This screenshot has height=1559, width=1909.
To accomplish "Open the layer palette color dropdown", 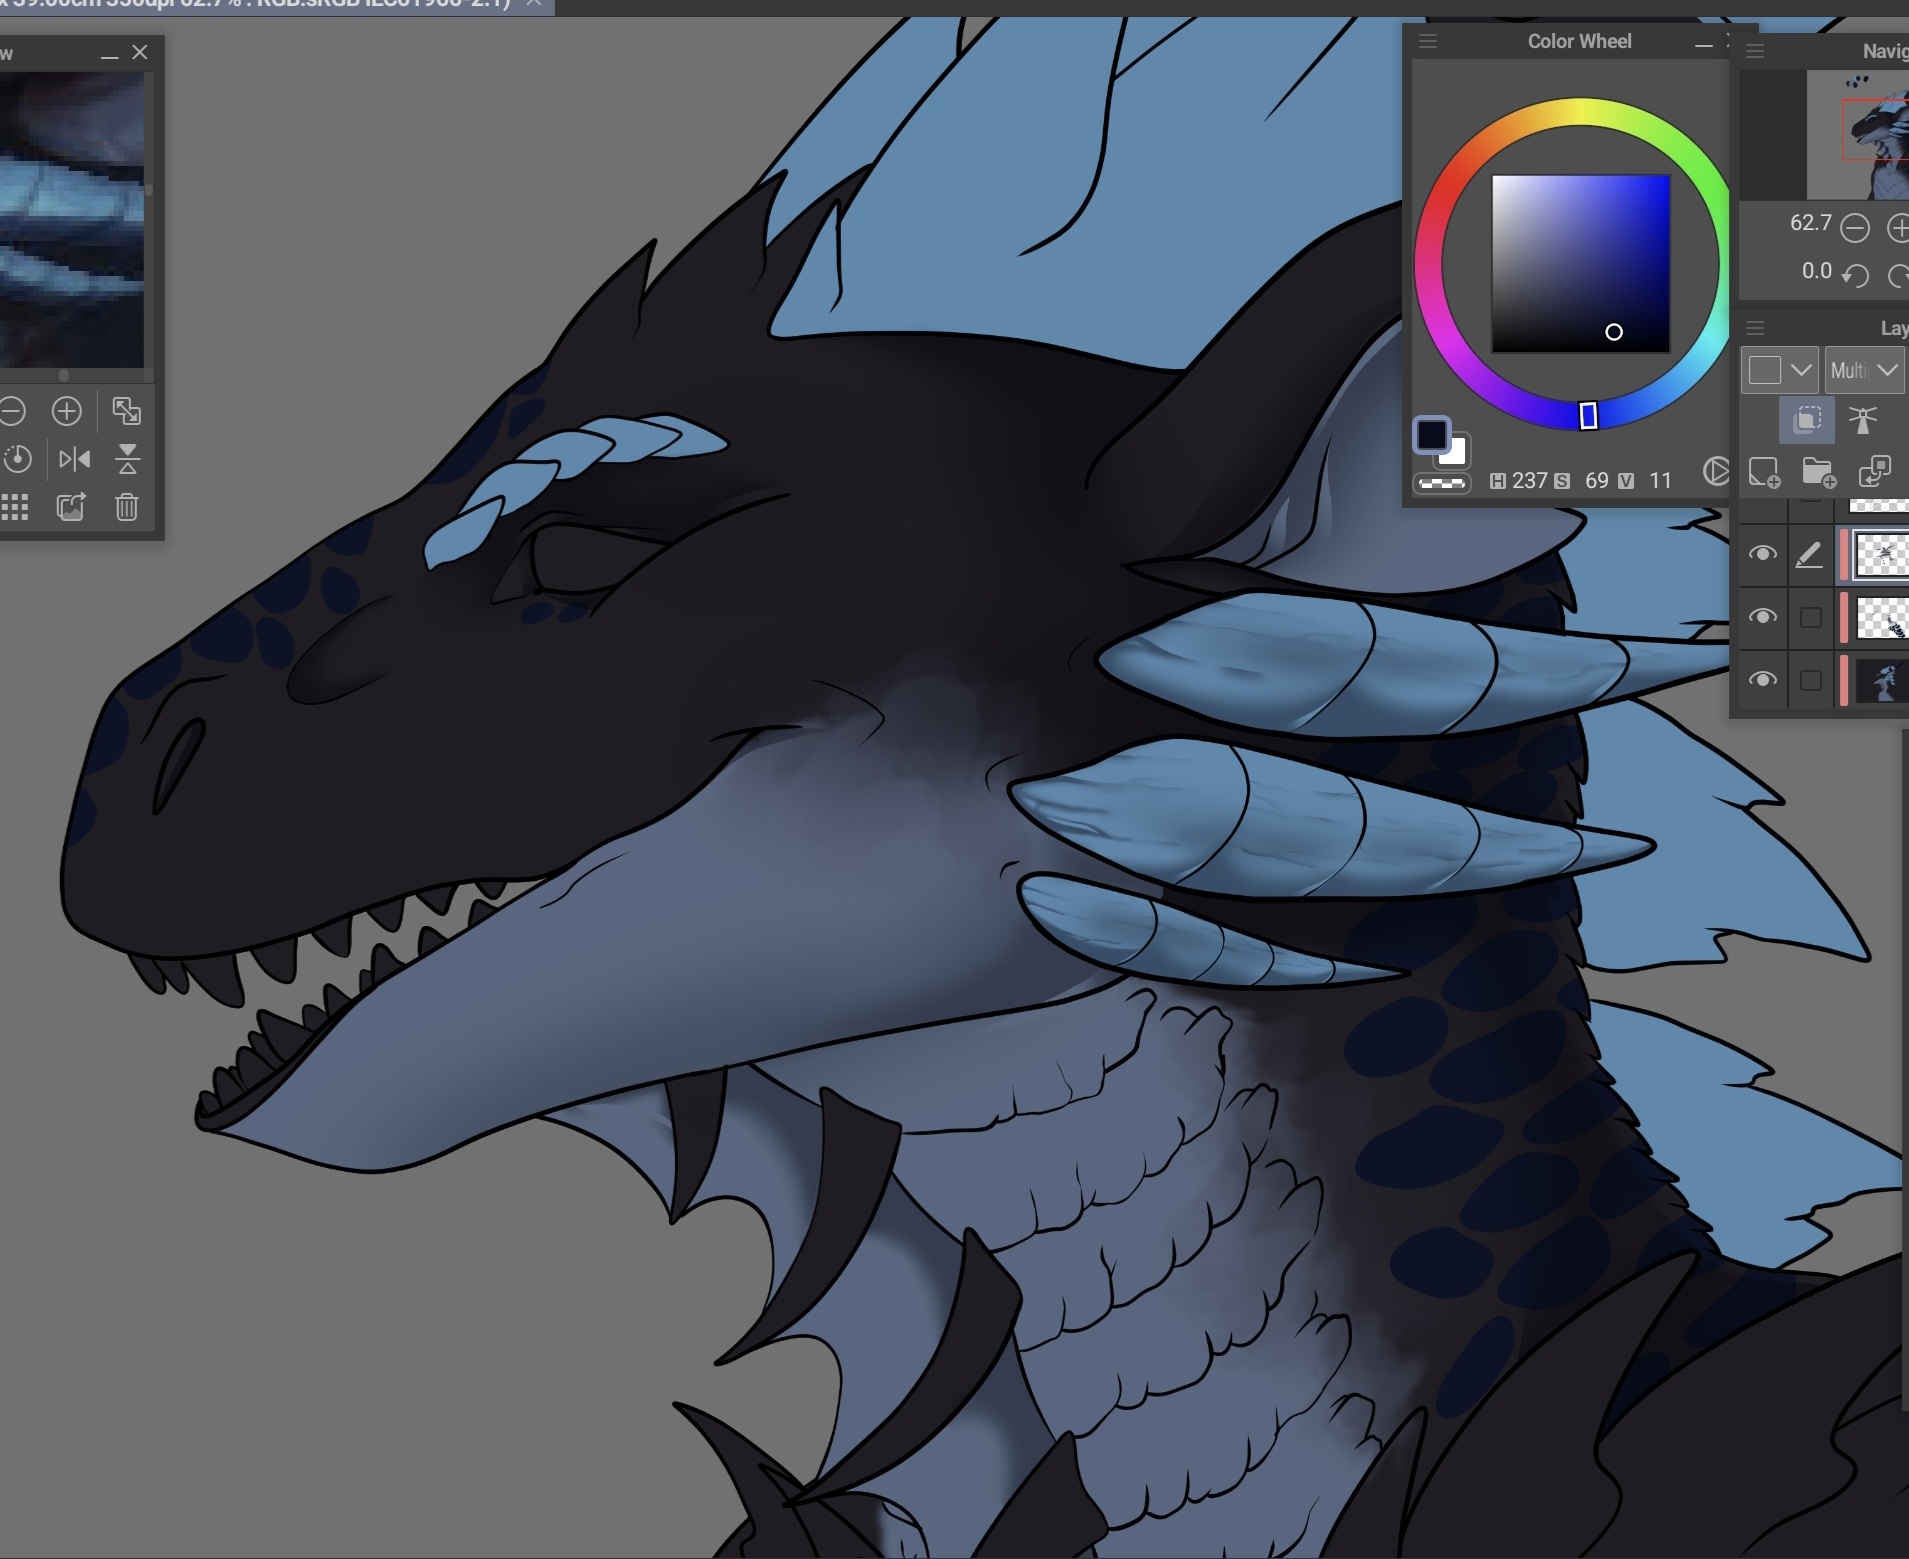I will [1779, 370].
